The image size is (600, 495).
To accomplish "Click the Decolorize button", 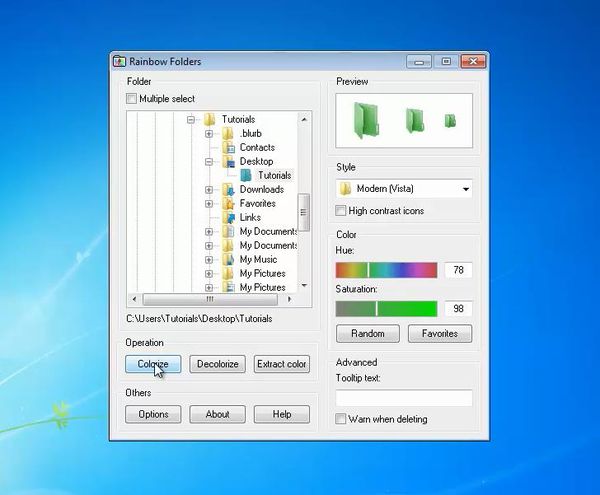I will pos(217,364).
